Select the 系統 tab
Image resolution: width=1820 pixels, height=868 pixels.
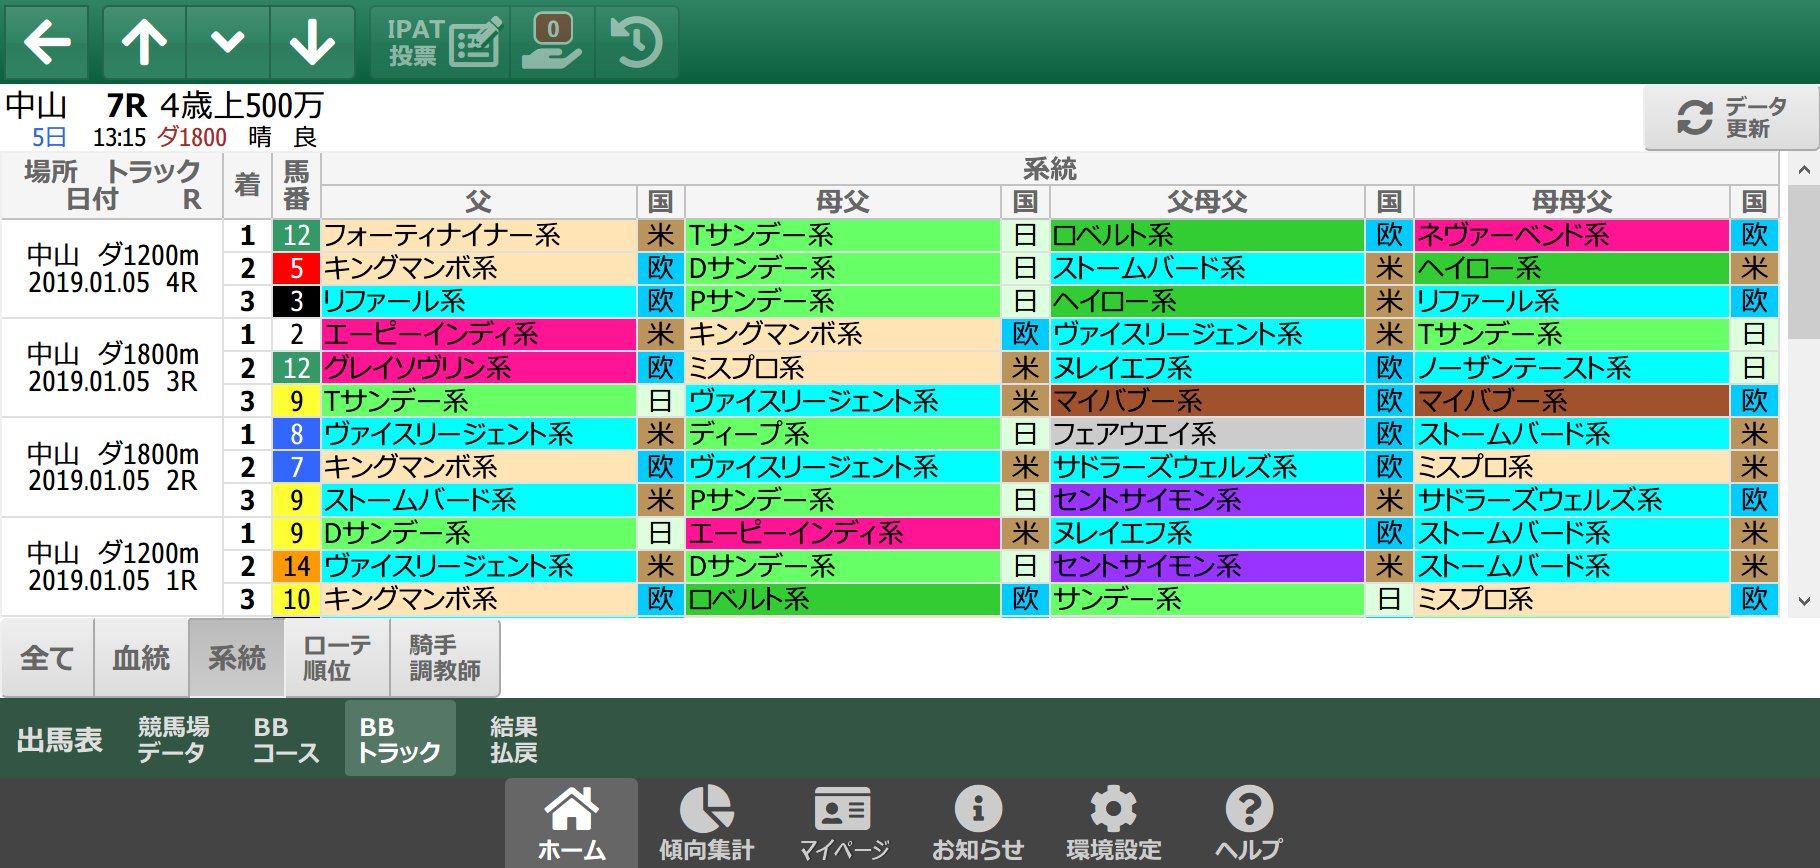coord(237,658)
